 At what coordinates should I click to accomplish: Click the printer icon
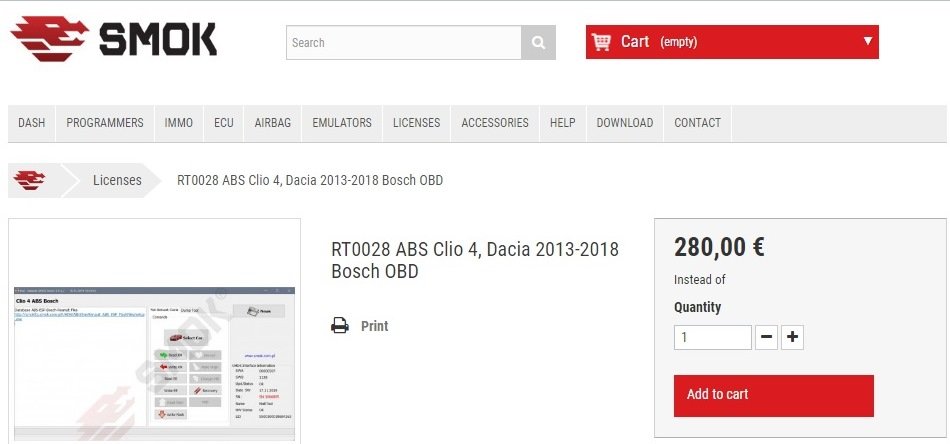pos(340,326)
